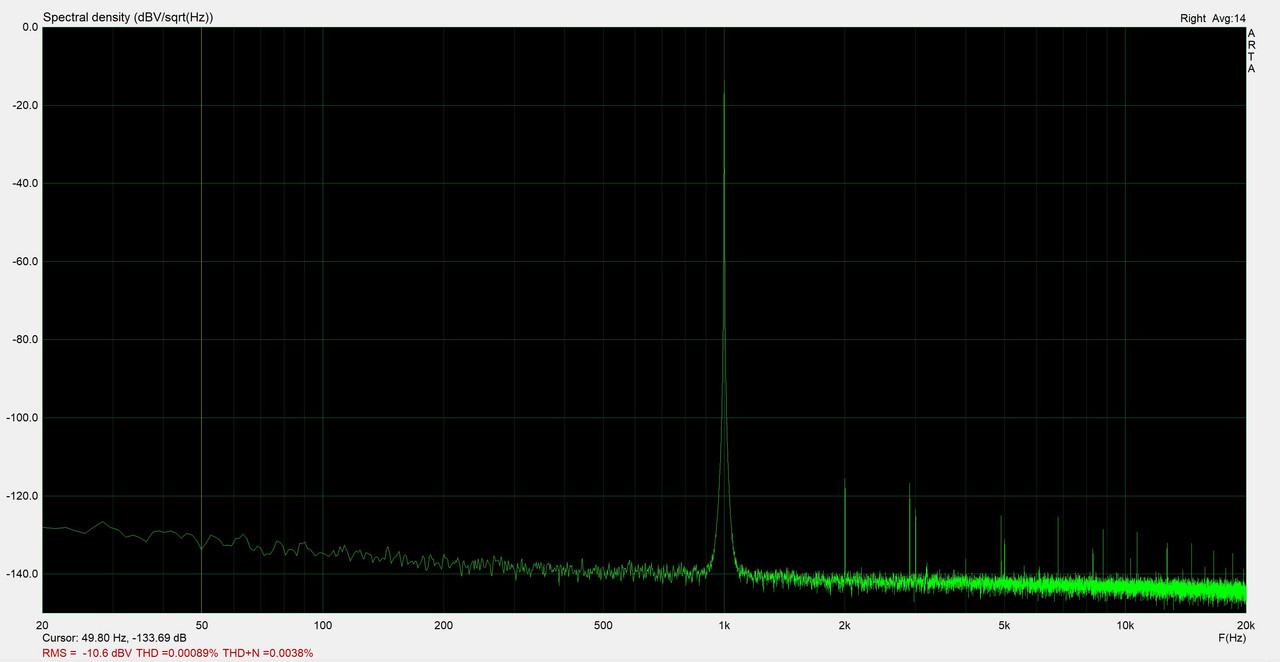Click the '10k' frequency axis label

tap(1125, 626)
